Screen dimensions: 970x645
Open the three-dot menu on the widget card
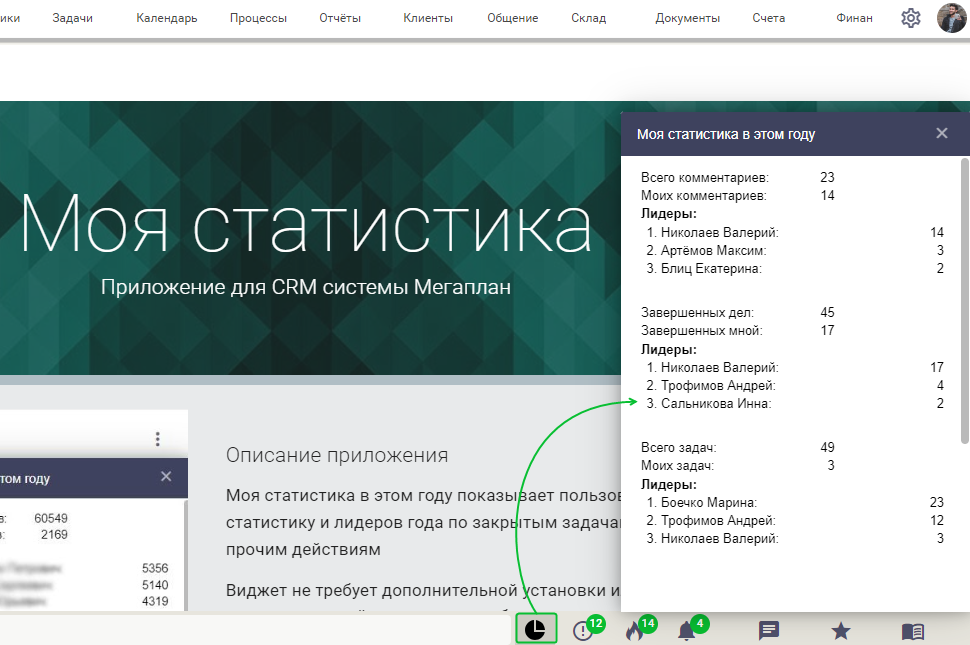pos(157,439)
